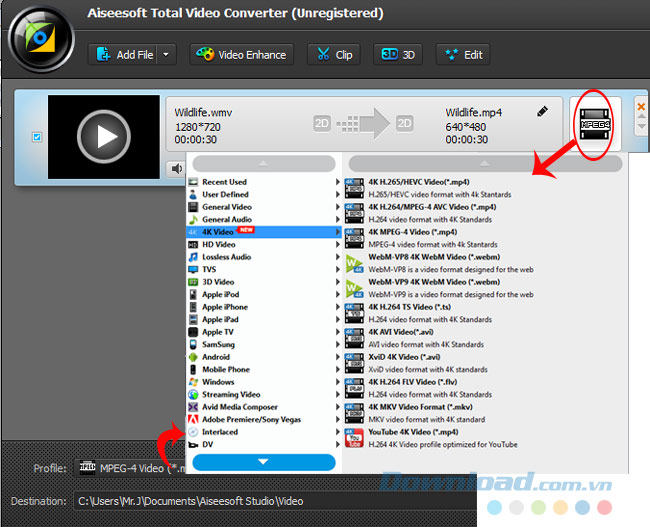The width and height of the screenshot is (650, 527).
Task: Click the Mobile Phone icon
Action: click(x=193, y=369)
